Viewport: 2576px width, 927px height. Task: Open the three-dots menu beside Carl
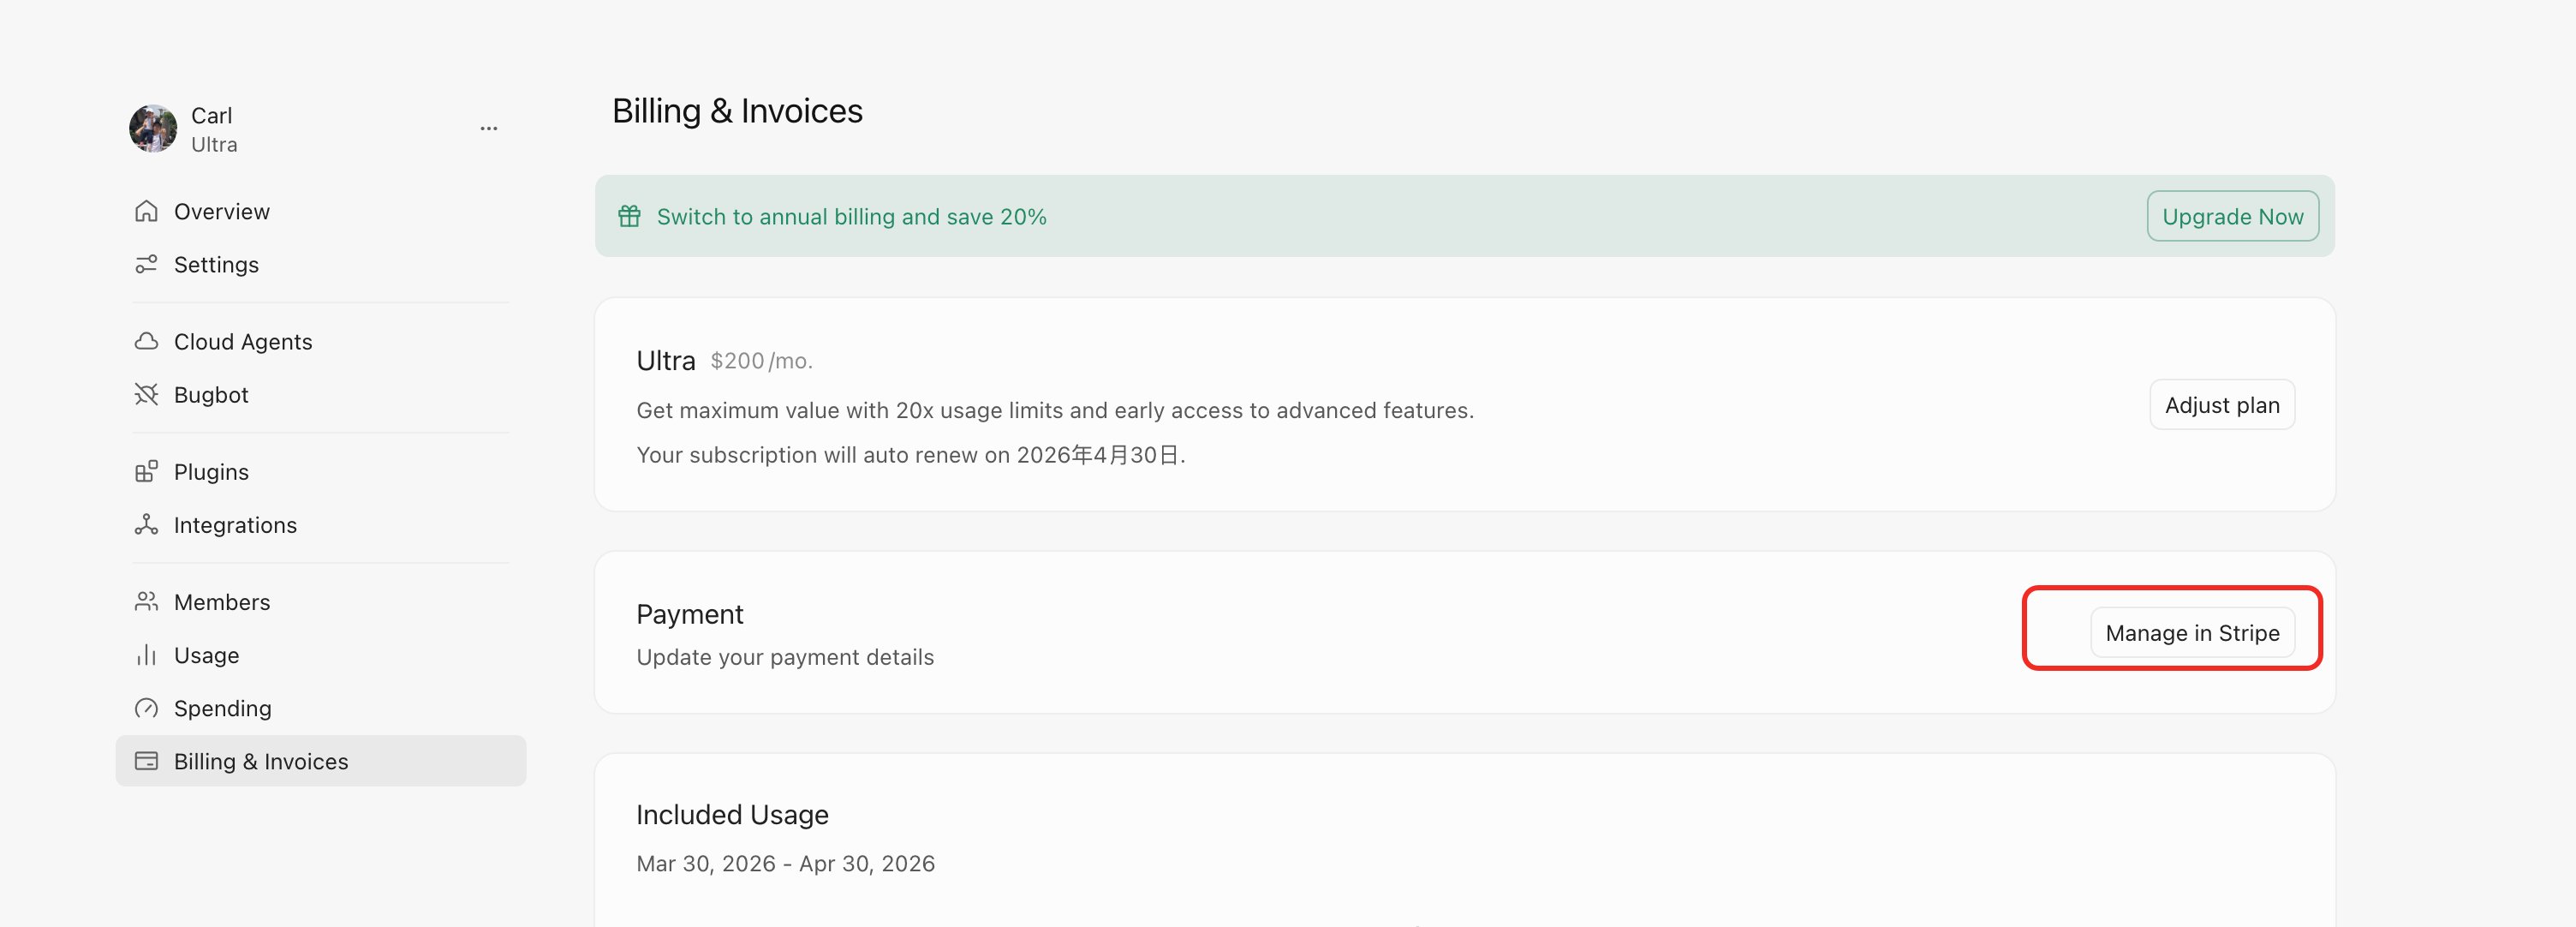pos(489,128)
